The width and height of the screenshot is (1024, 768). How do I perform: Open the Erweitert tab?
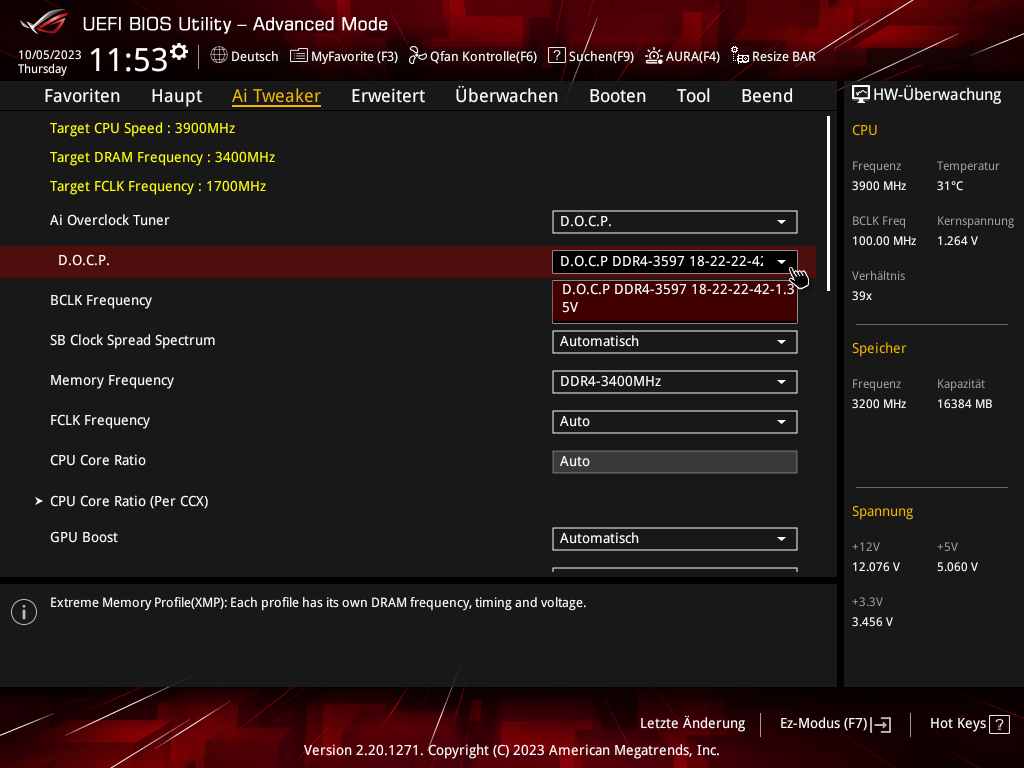(x=388, y=96)
